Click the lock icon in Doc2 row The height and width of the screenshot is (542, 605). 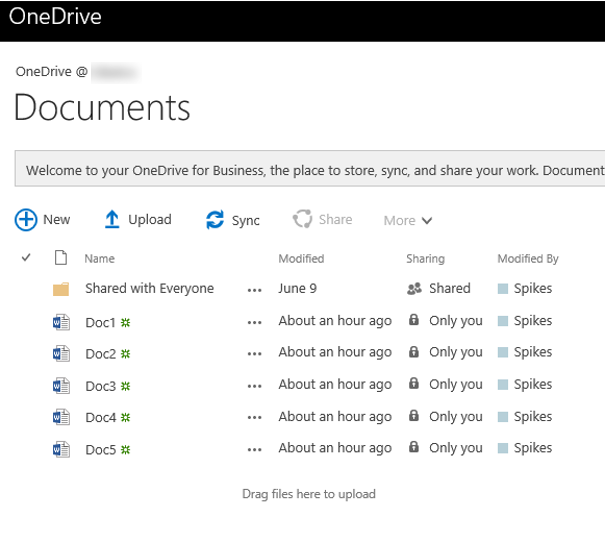[x=414, y=351]
